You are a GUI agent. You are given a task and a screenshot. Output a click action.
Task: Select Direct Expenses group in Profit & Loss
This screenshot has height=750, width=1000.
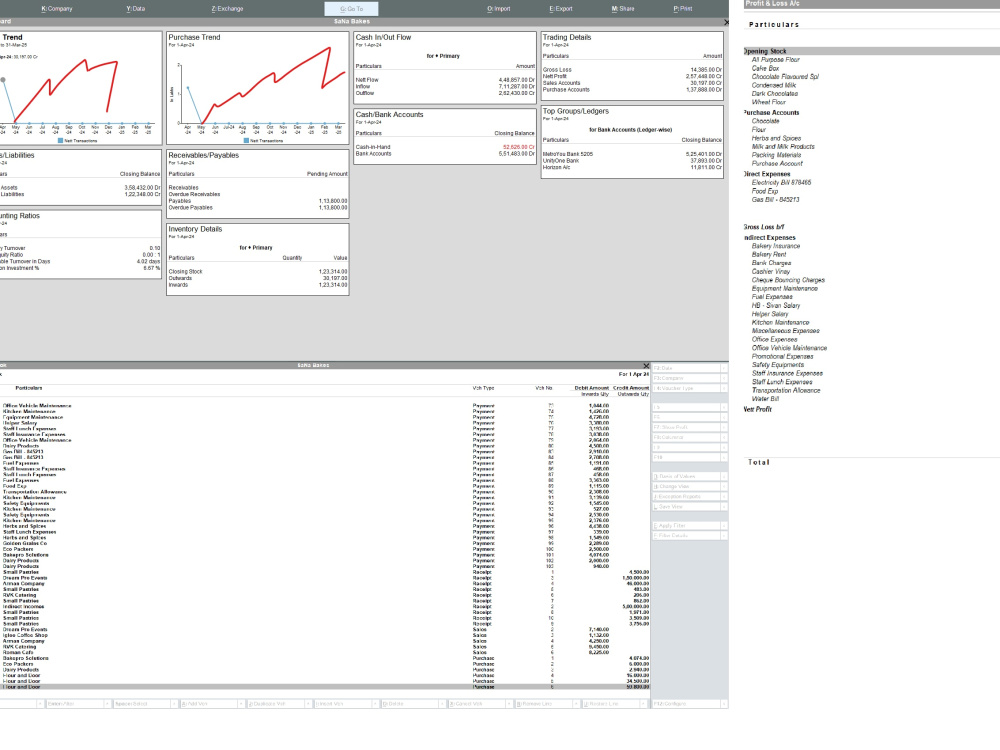tap(767, 174)
